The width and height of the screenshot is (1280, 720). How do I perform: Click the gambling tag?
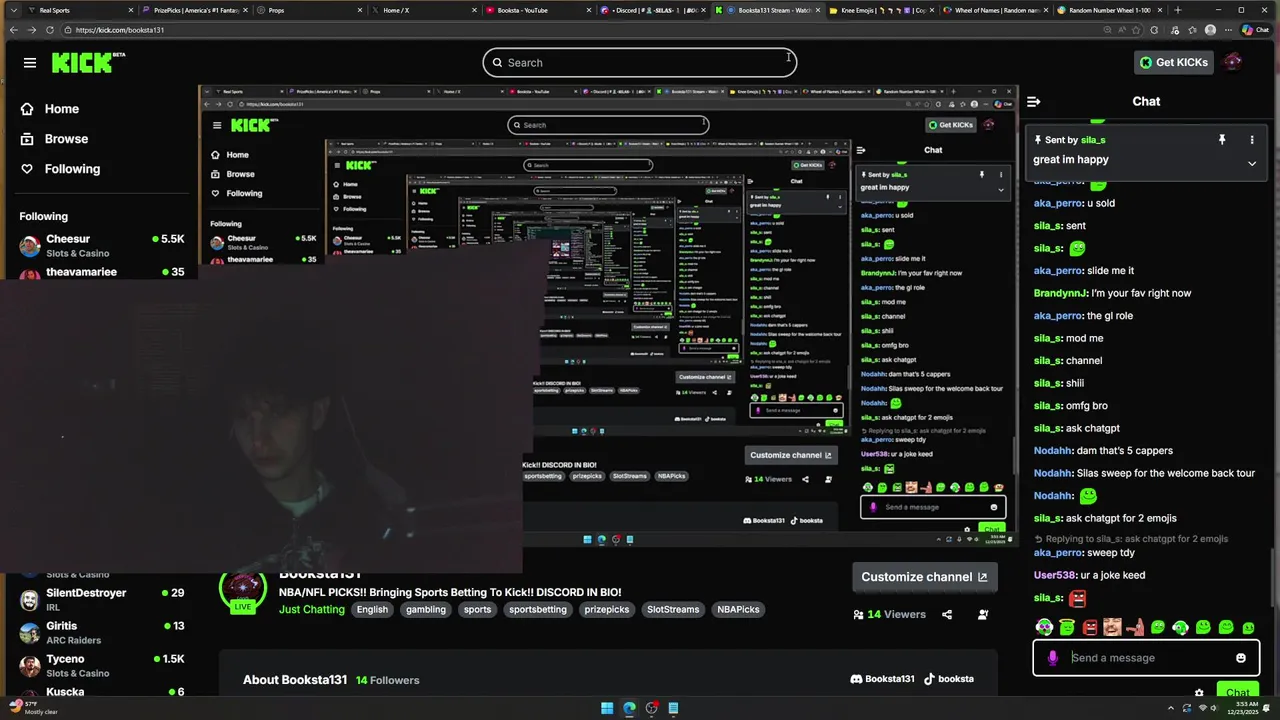pyautogui.click(x=426, y=609)
